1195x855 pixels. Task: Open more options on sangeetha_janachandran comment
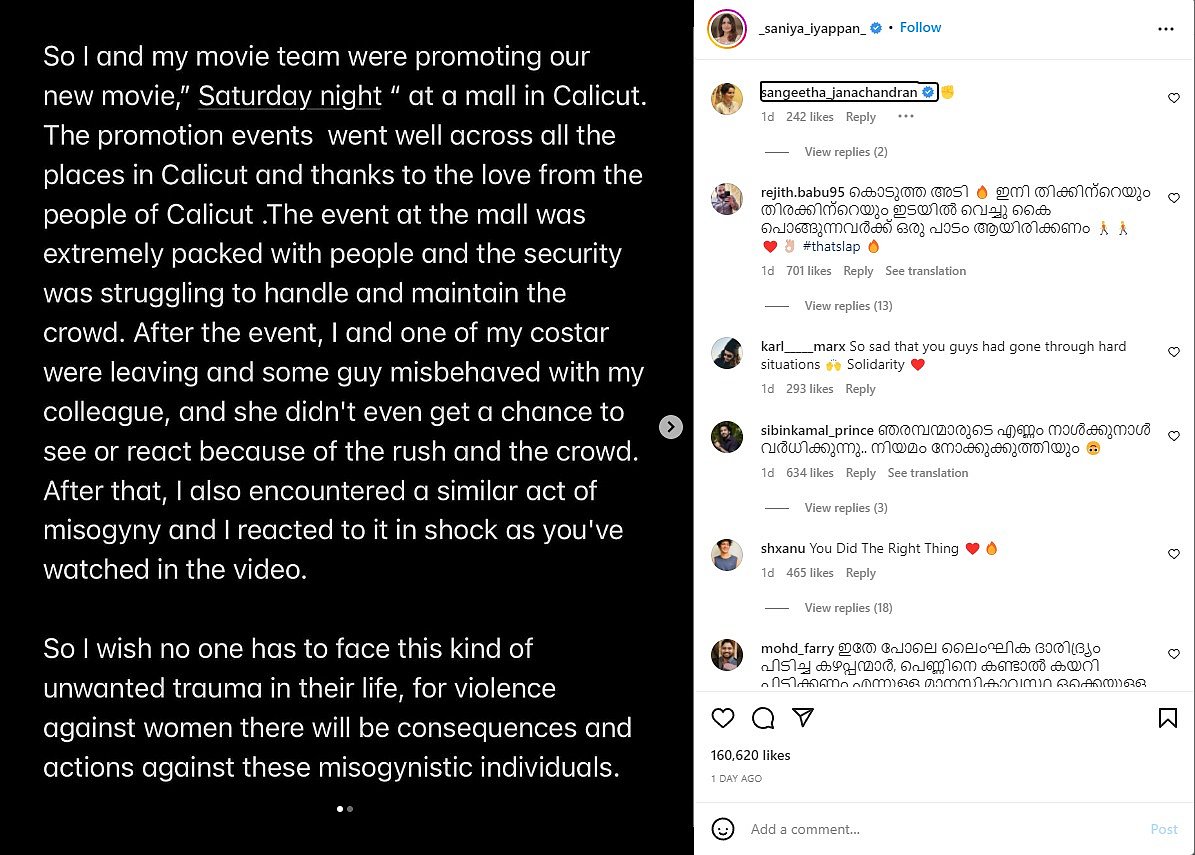click(906, 117)
